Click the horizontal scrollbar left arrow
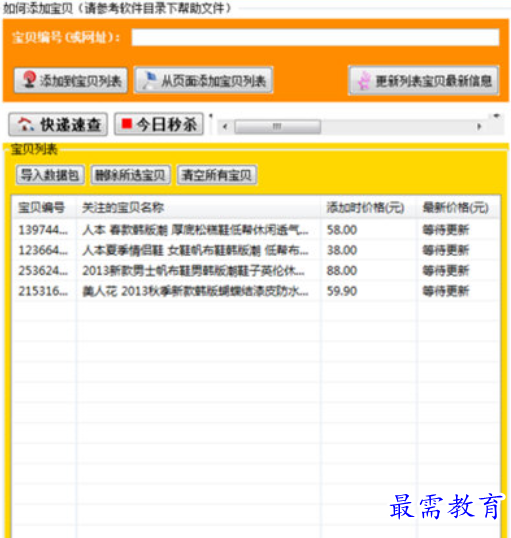The image size is (511, 538). click(x=225, y=127)
